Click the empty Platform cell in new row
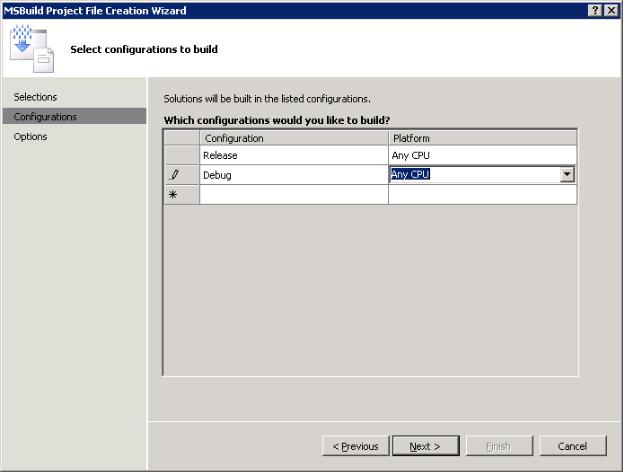The image size is (623, 472). (x=482, y=195)
